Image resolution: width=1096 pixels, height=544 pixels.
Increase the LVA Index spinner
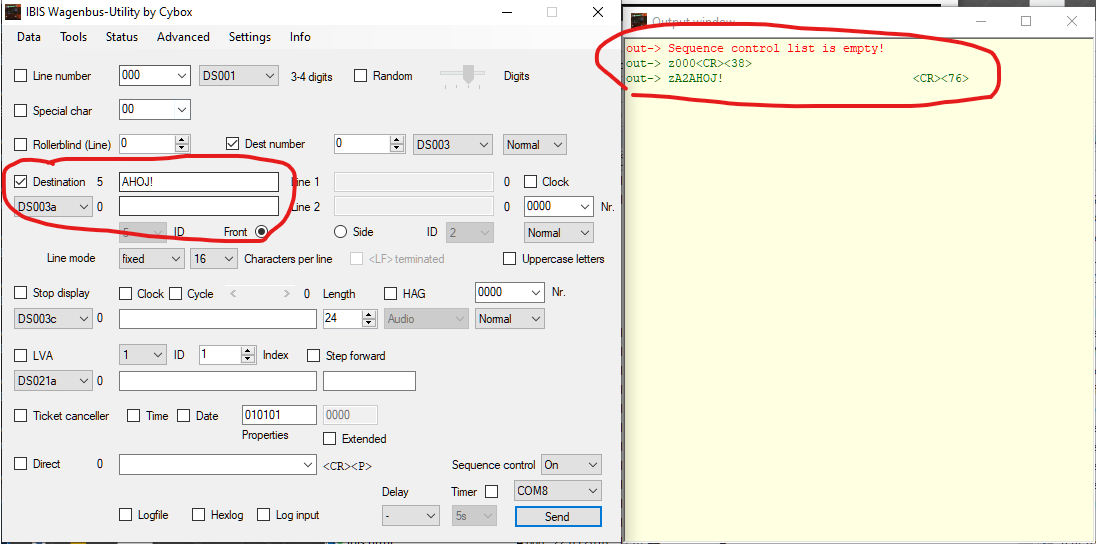coord(247,351)
